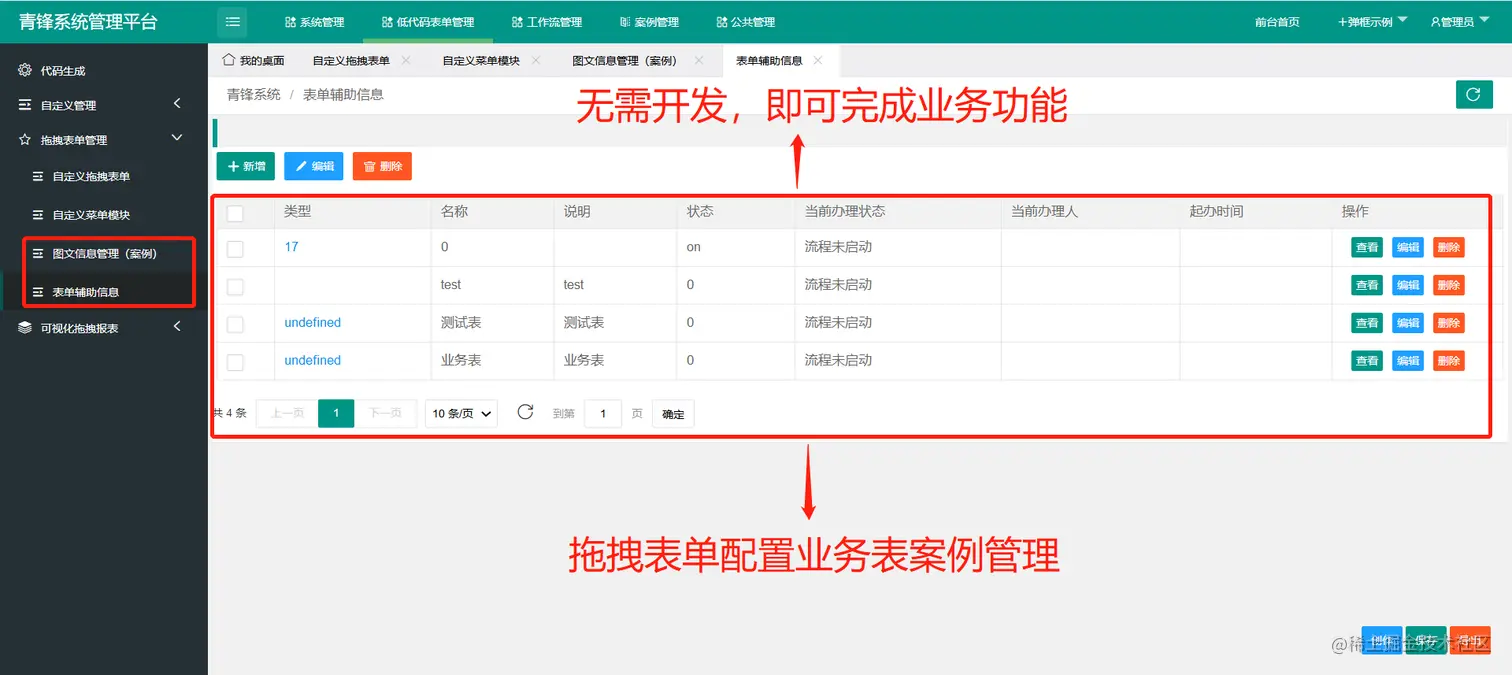The height and width of the screenshot is (675, 1512).
Task: Close the 表单辅助信息 tab
Action: [x=818, y=60]
